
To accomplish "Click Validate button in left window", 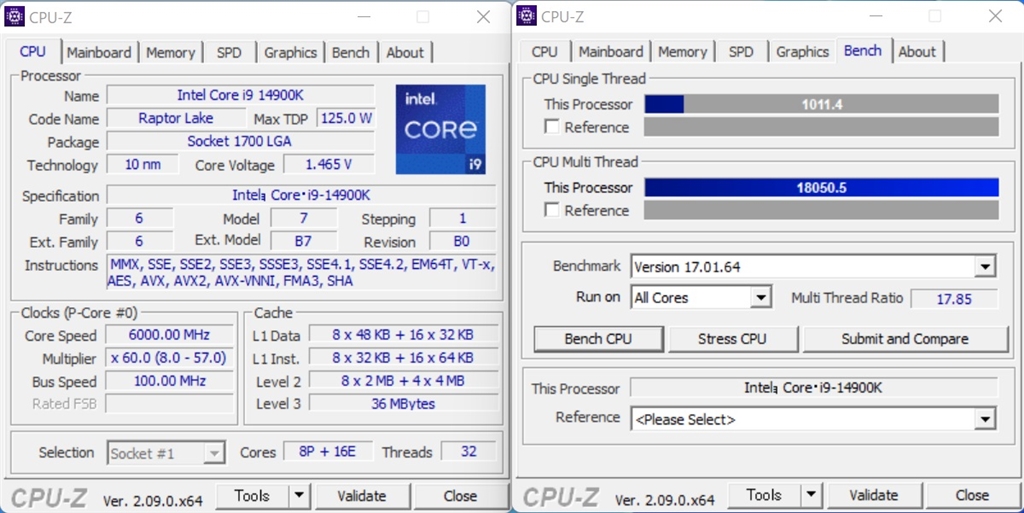I will click(362, 496).
